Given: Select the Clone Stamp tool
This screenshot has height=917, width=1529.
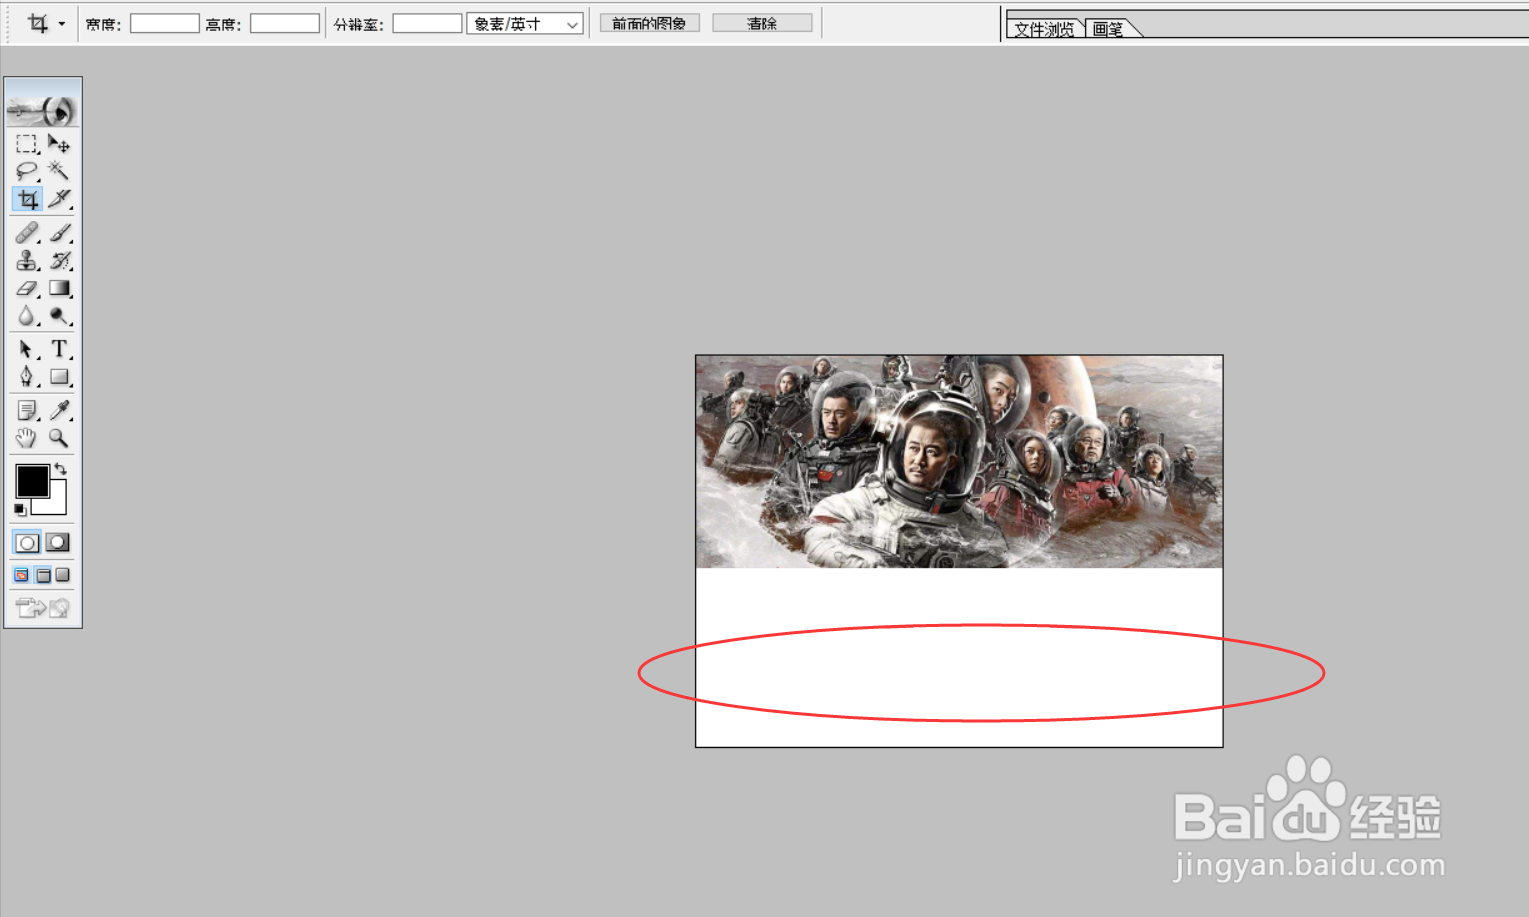Looking at the screenshot, I should point(27,261).
